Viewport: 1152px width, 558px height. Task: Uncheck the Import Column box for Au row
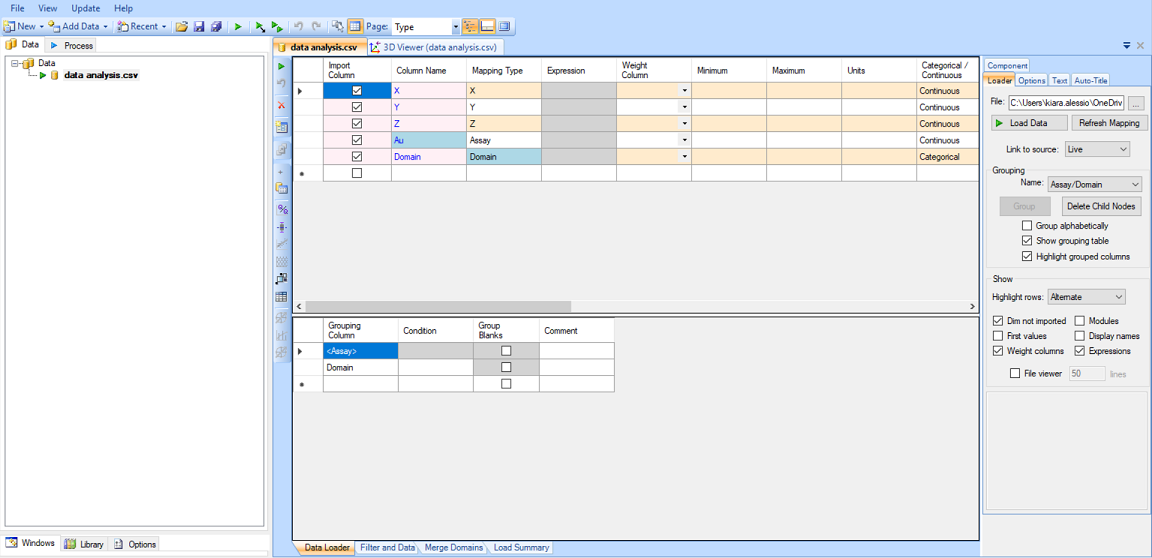coord(357,140)
